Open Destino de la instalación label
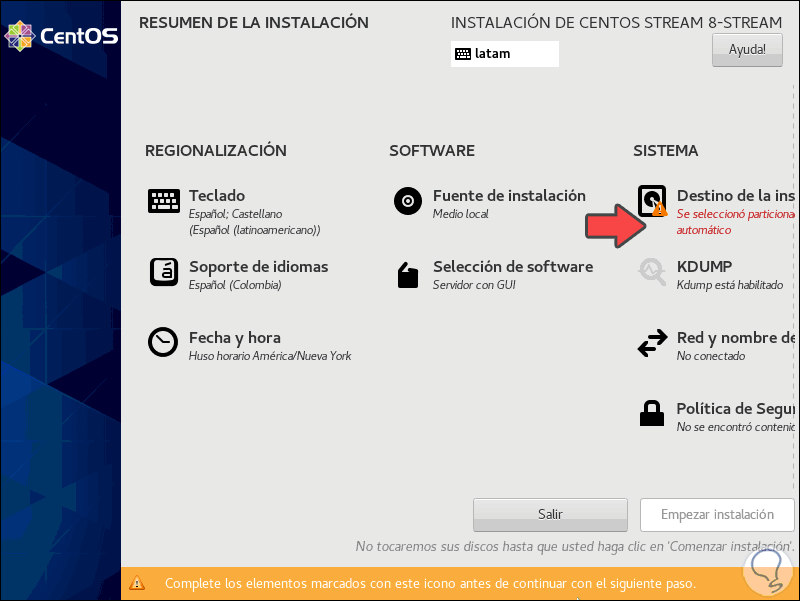This screenshot has height=601, width=800. point(735,195)
